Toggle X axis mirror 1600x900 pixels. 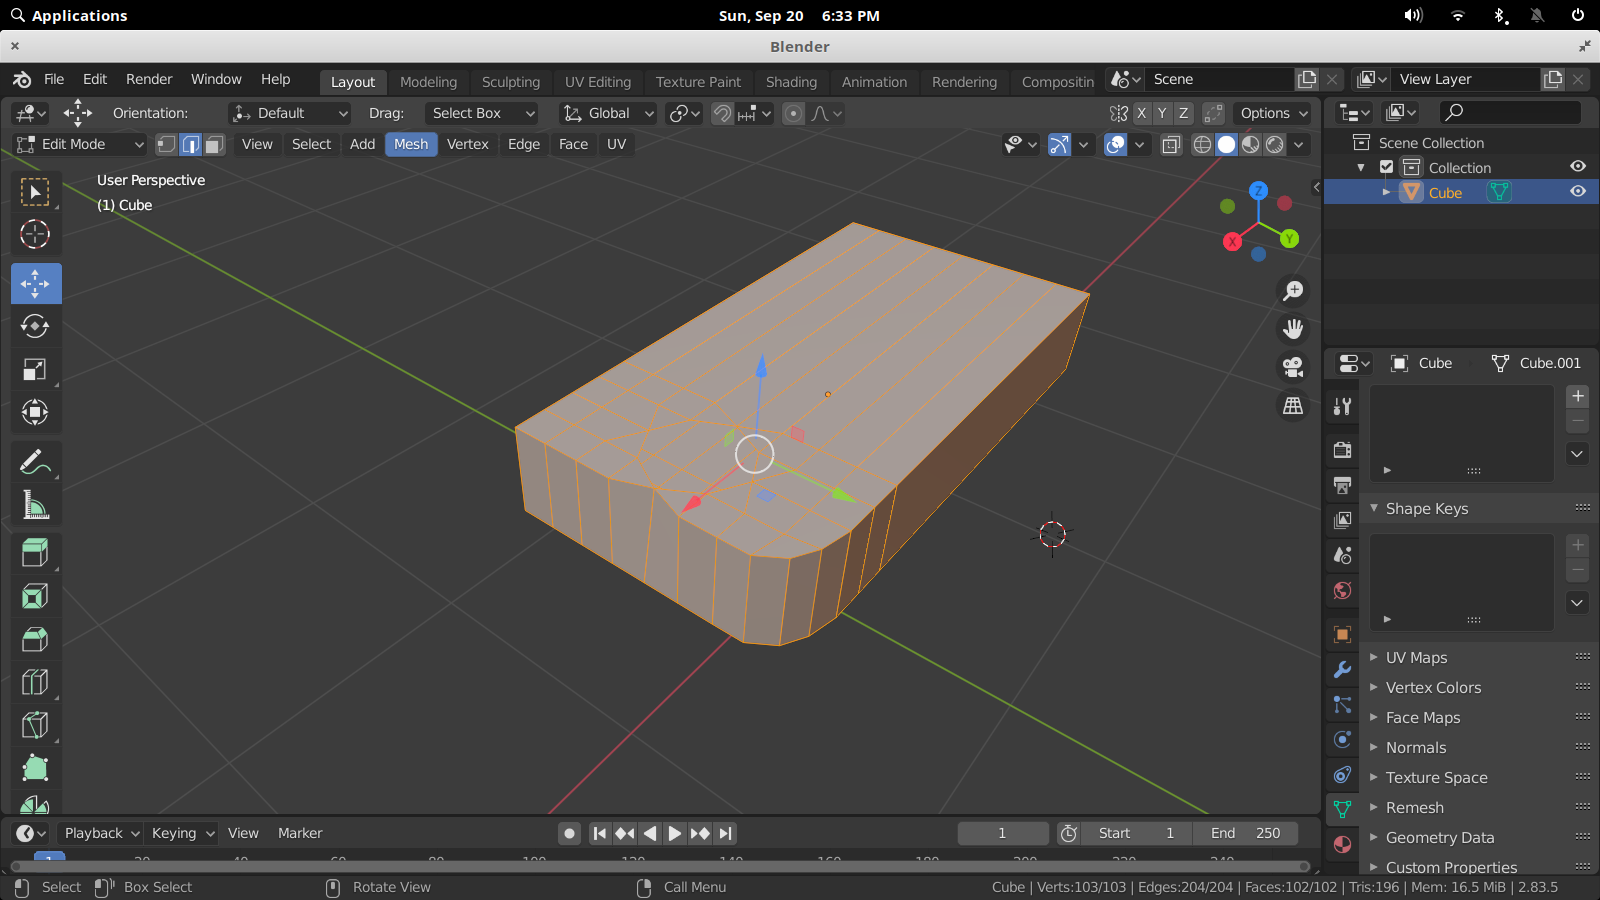(1141, 113)
